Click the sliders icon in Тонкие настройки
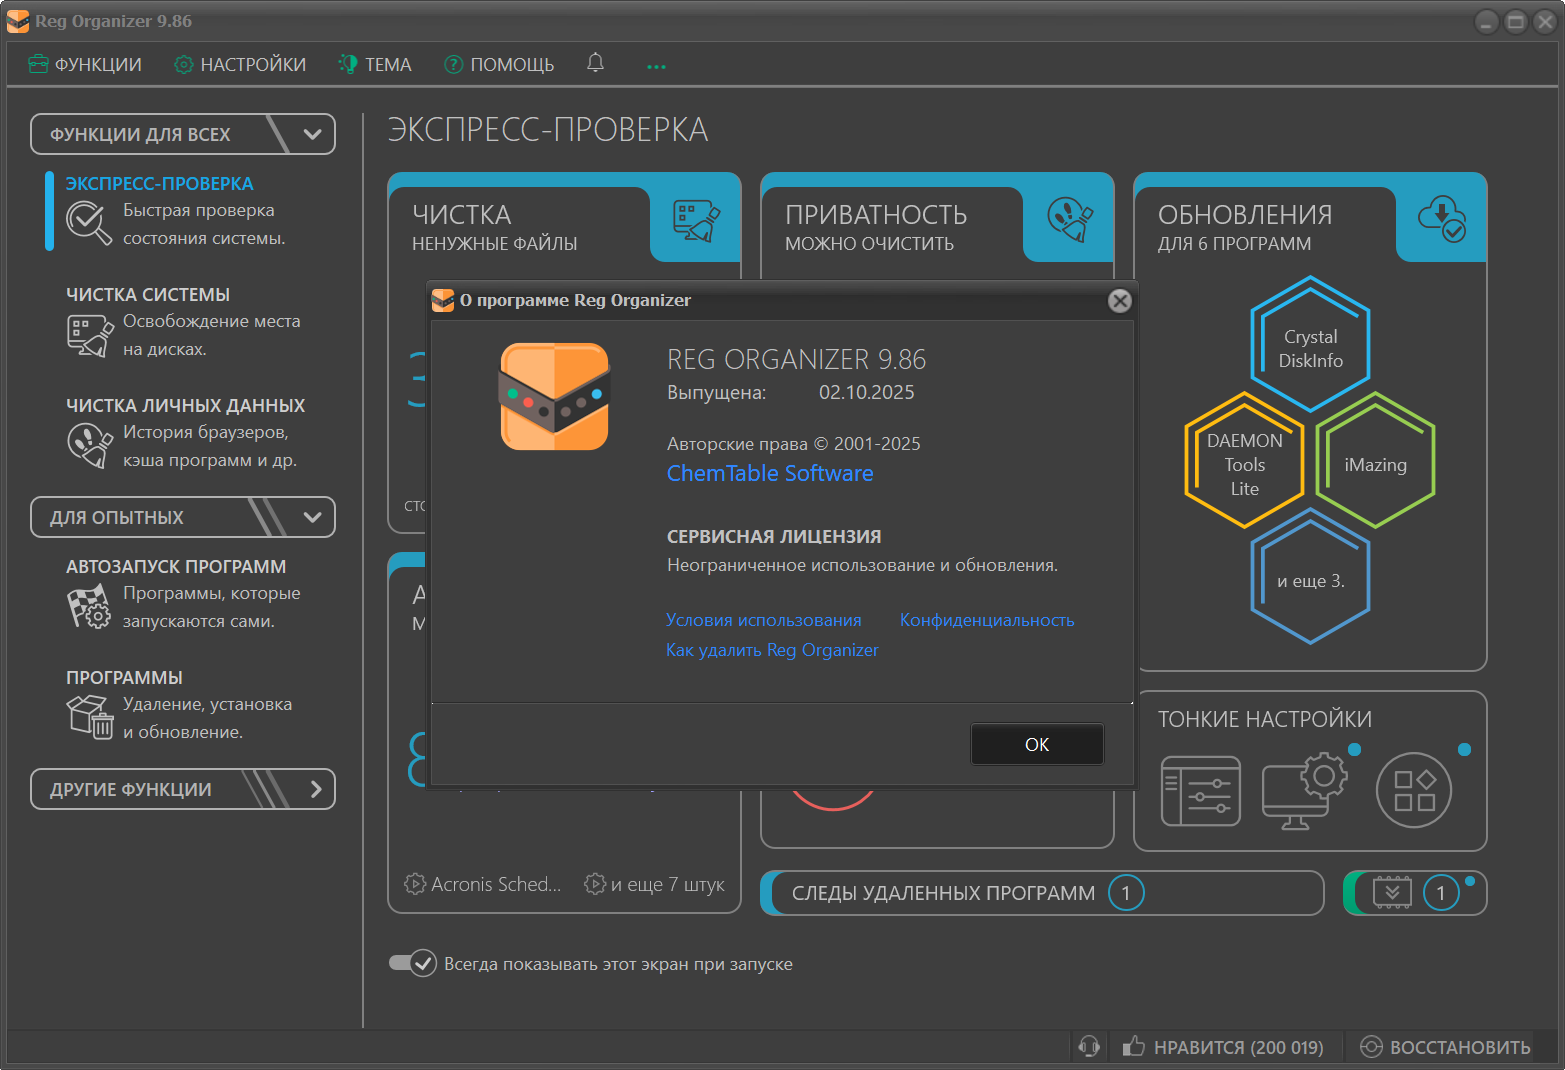The image size is (1565, 1070). 1200,791
